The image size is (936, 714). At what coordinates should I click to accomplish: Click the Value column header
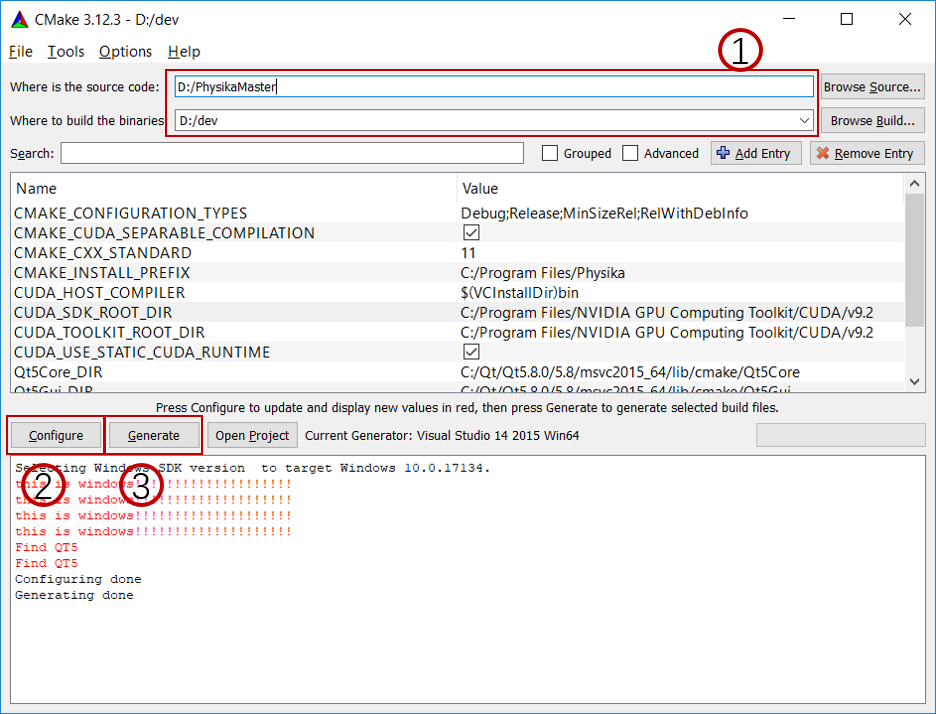[x=681, y=189]
